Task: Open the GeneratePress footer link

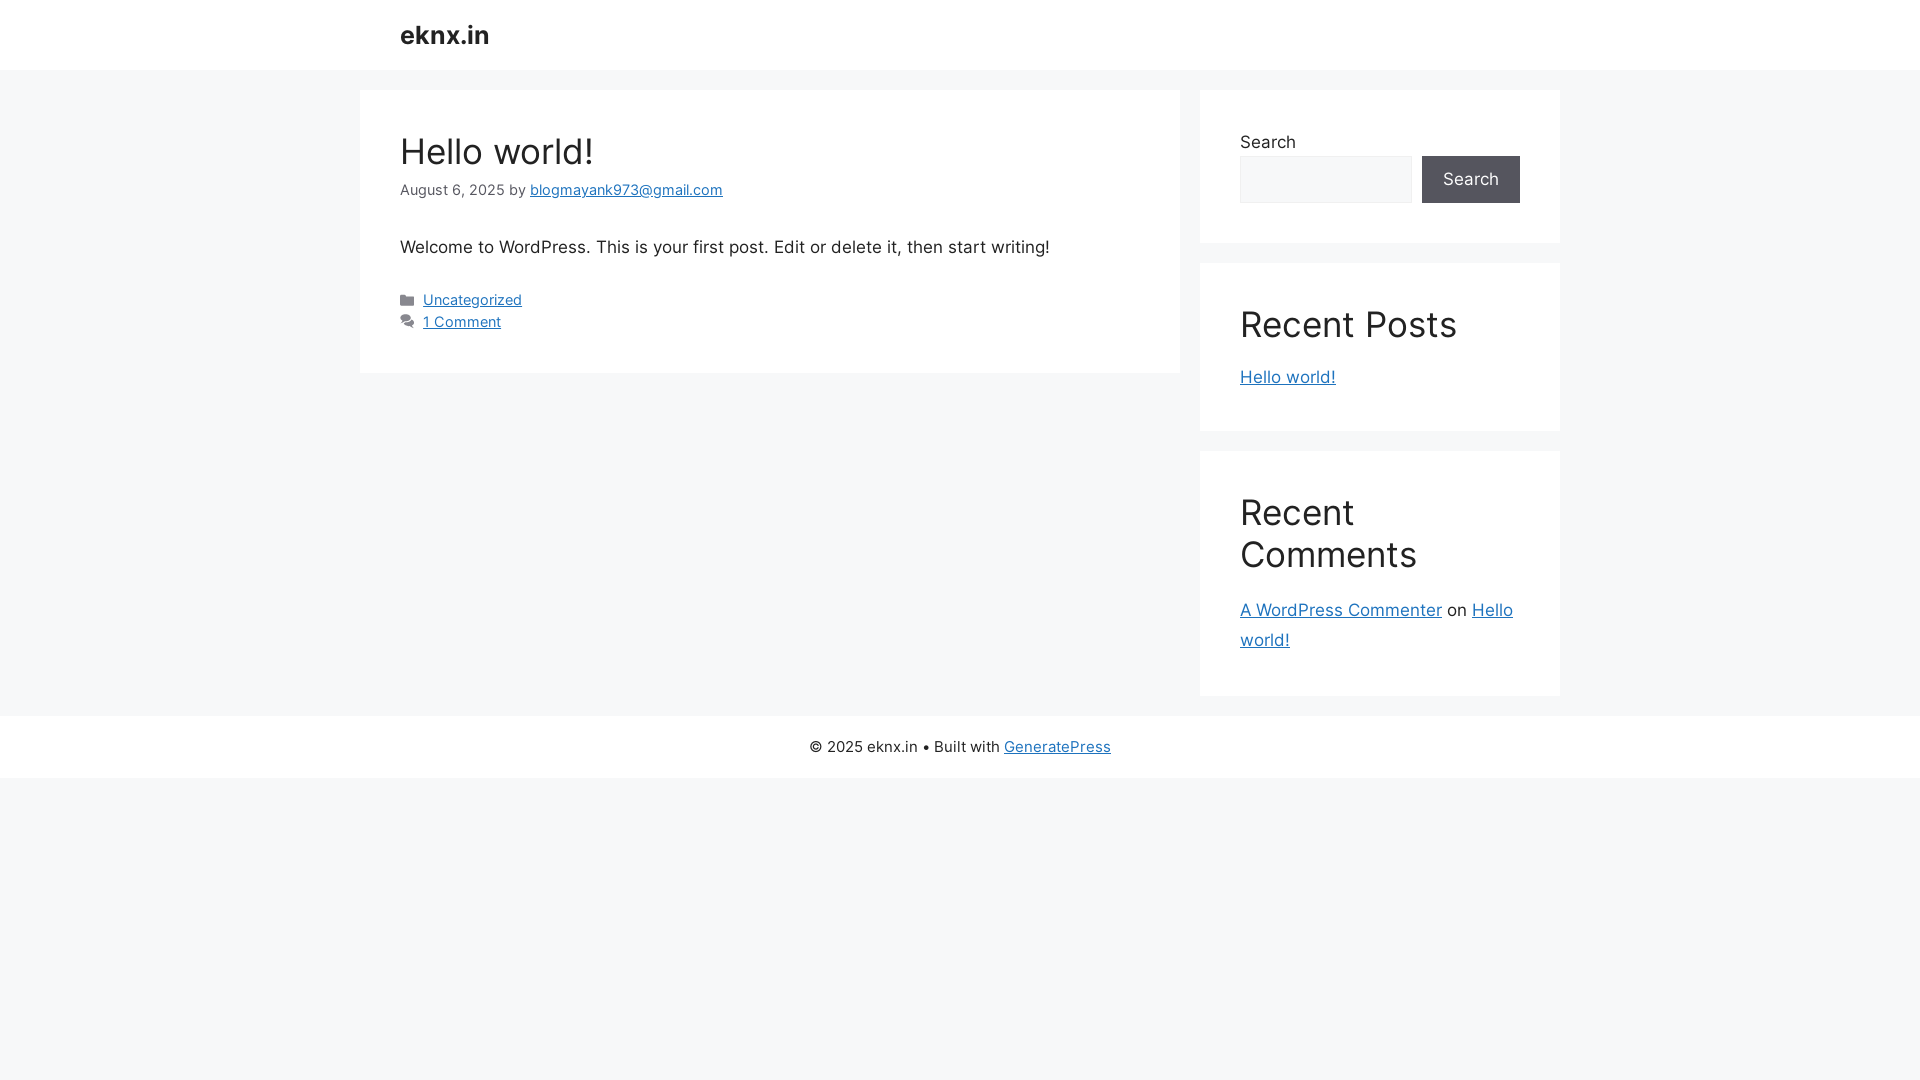Action: pos(1057,747)
